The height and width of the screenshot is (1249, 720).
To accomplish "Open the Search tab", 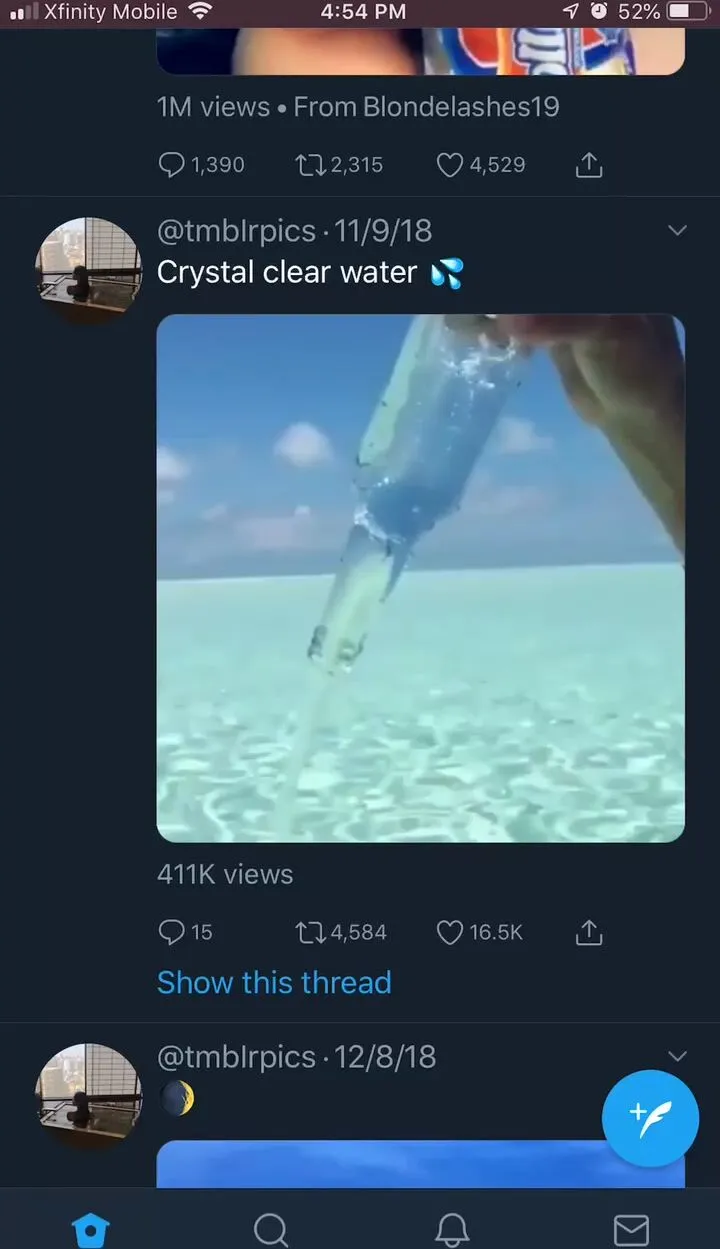I will [x=270, y=1229].
